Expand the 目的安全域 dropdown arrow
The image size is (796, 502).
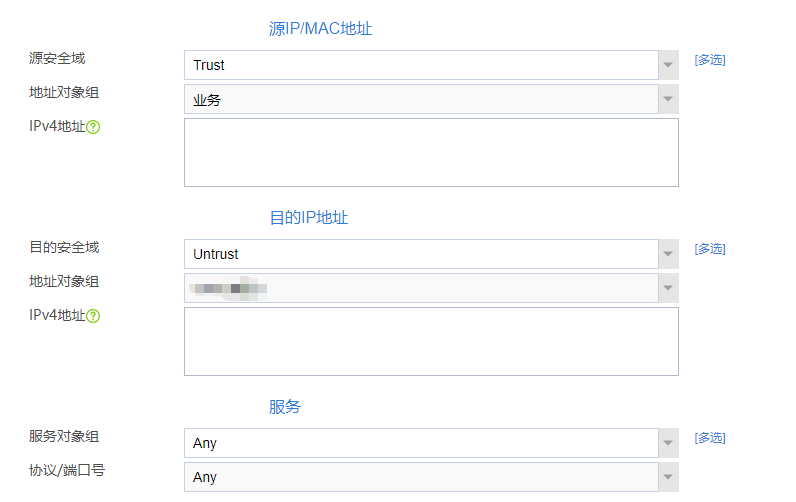[668, 254]
